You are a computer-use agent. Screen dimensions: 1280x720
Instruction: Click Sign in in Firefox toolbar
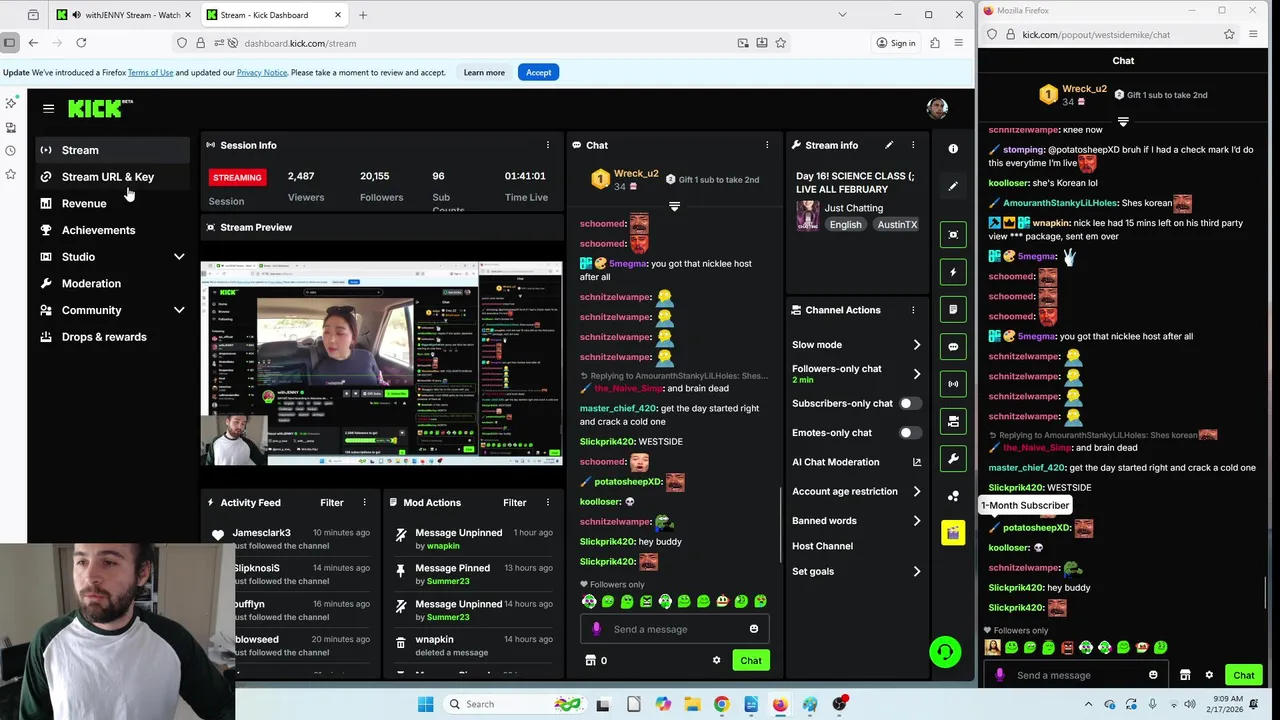(895, 43)
